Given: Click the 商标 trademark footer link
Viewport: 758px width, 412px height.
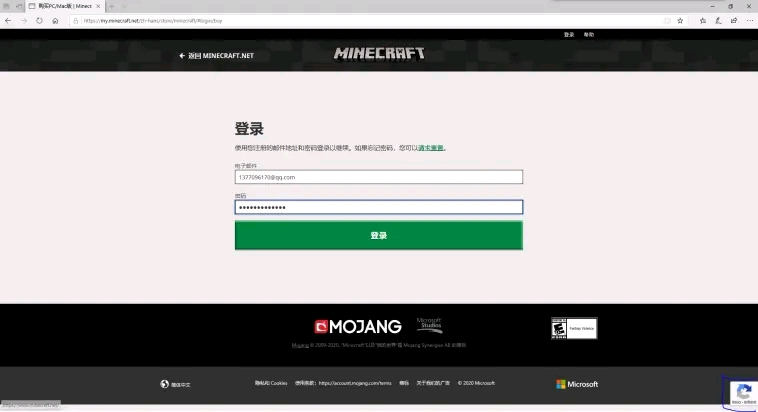Looking at the screenshot, I should click(404, 383).
